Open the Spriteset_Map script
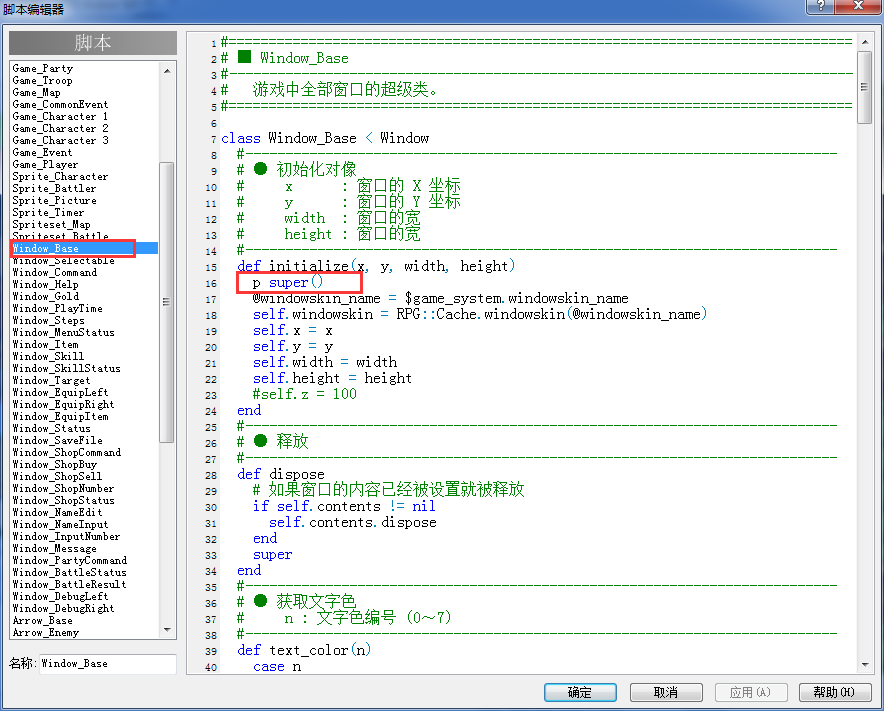 51,224
